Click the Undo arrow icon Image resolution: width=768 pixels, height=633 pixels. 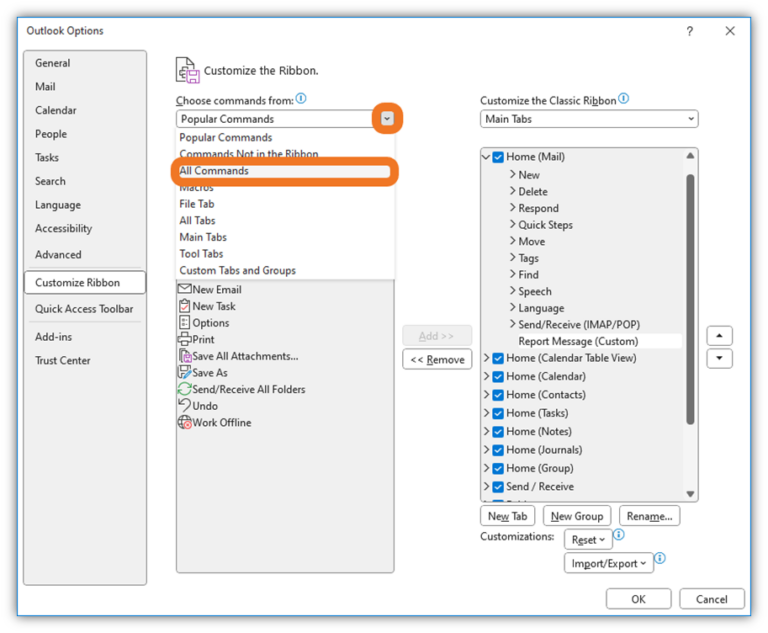184,405
